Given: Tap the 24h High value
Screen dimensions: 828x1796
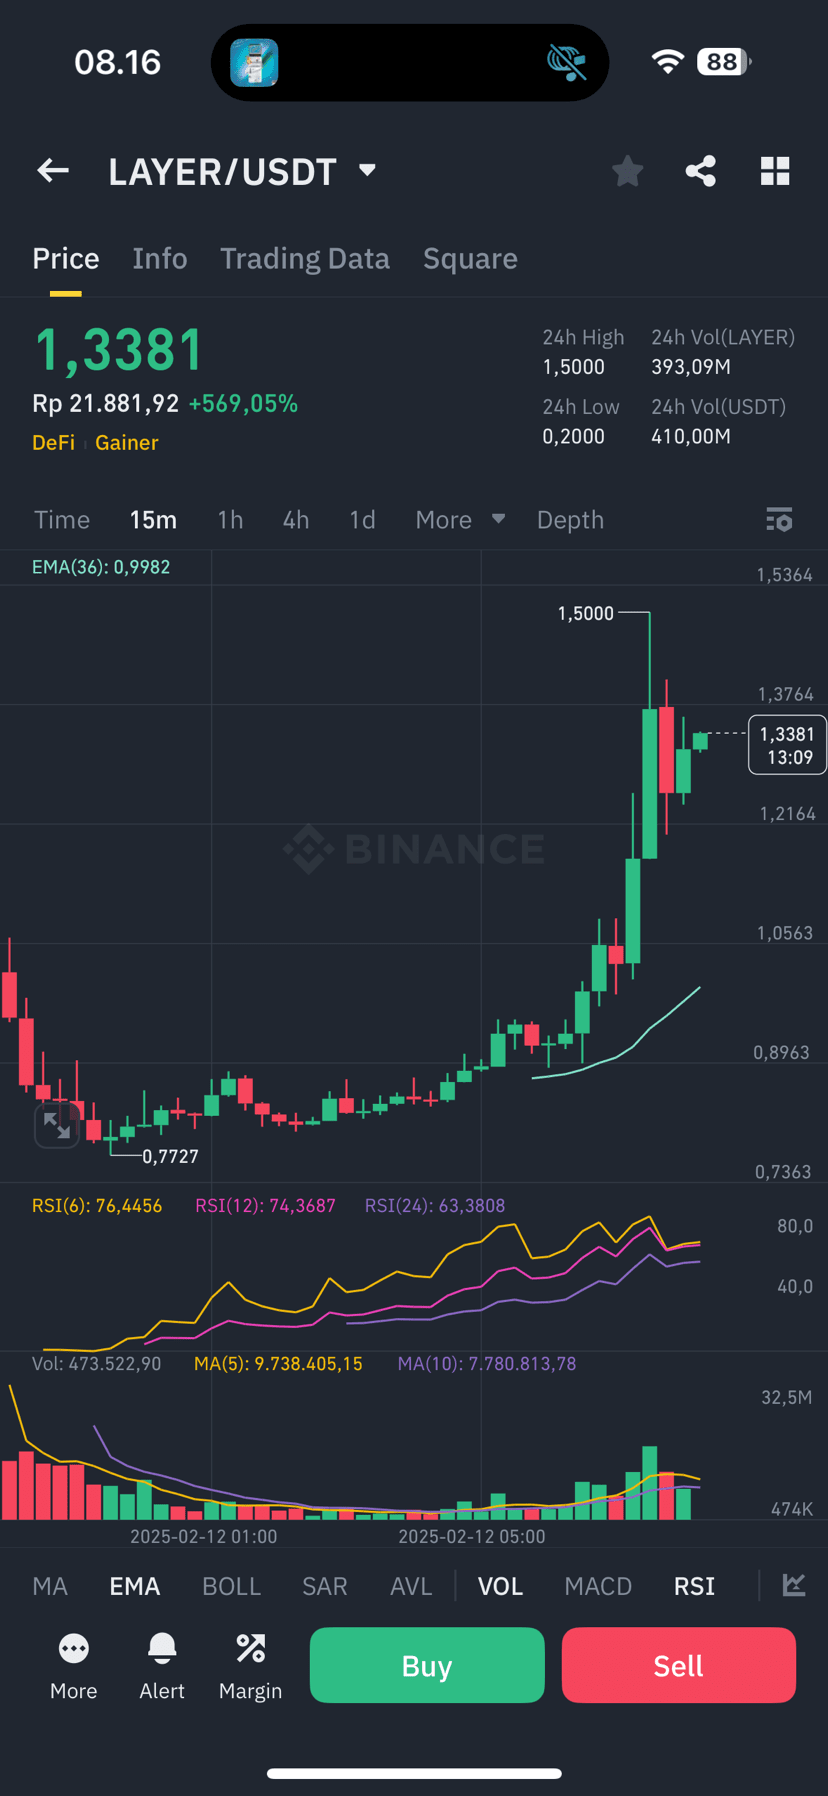Looking at the screenshot, I should tap(574, 367).
